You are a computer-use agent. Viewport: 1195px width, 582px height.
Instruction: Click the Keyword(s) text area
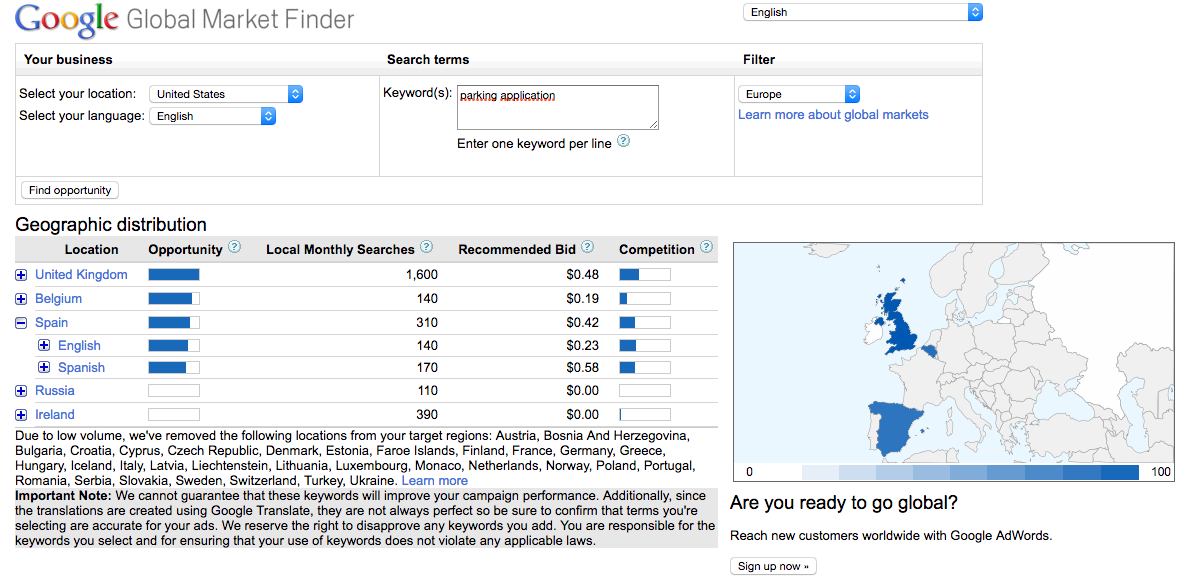coord(558,107)
